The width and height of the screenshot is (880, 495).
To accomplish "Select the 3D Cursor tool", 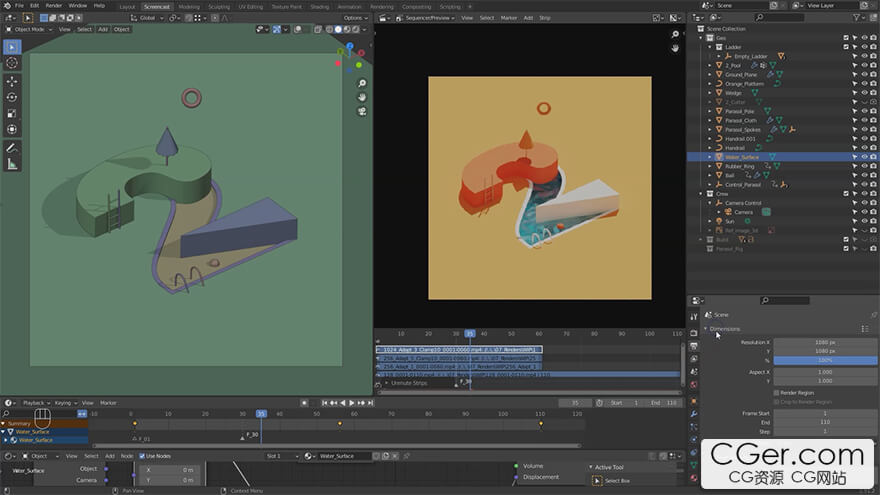I will coord(12,63).
